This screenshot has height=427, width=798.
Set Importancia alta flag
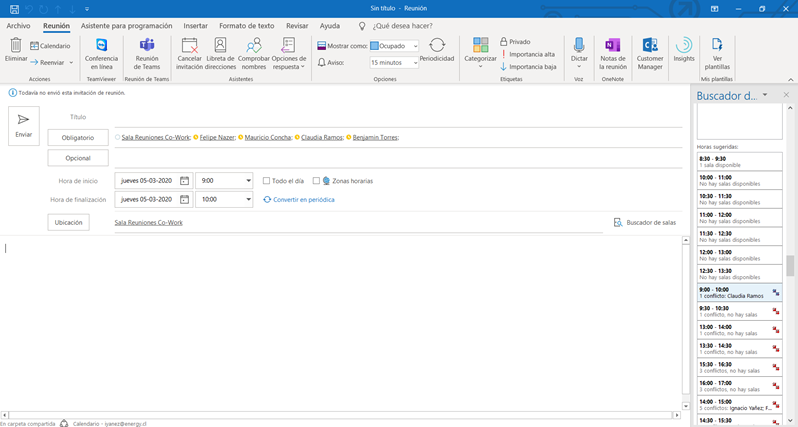528,54
